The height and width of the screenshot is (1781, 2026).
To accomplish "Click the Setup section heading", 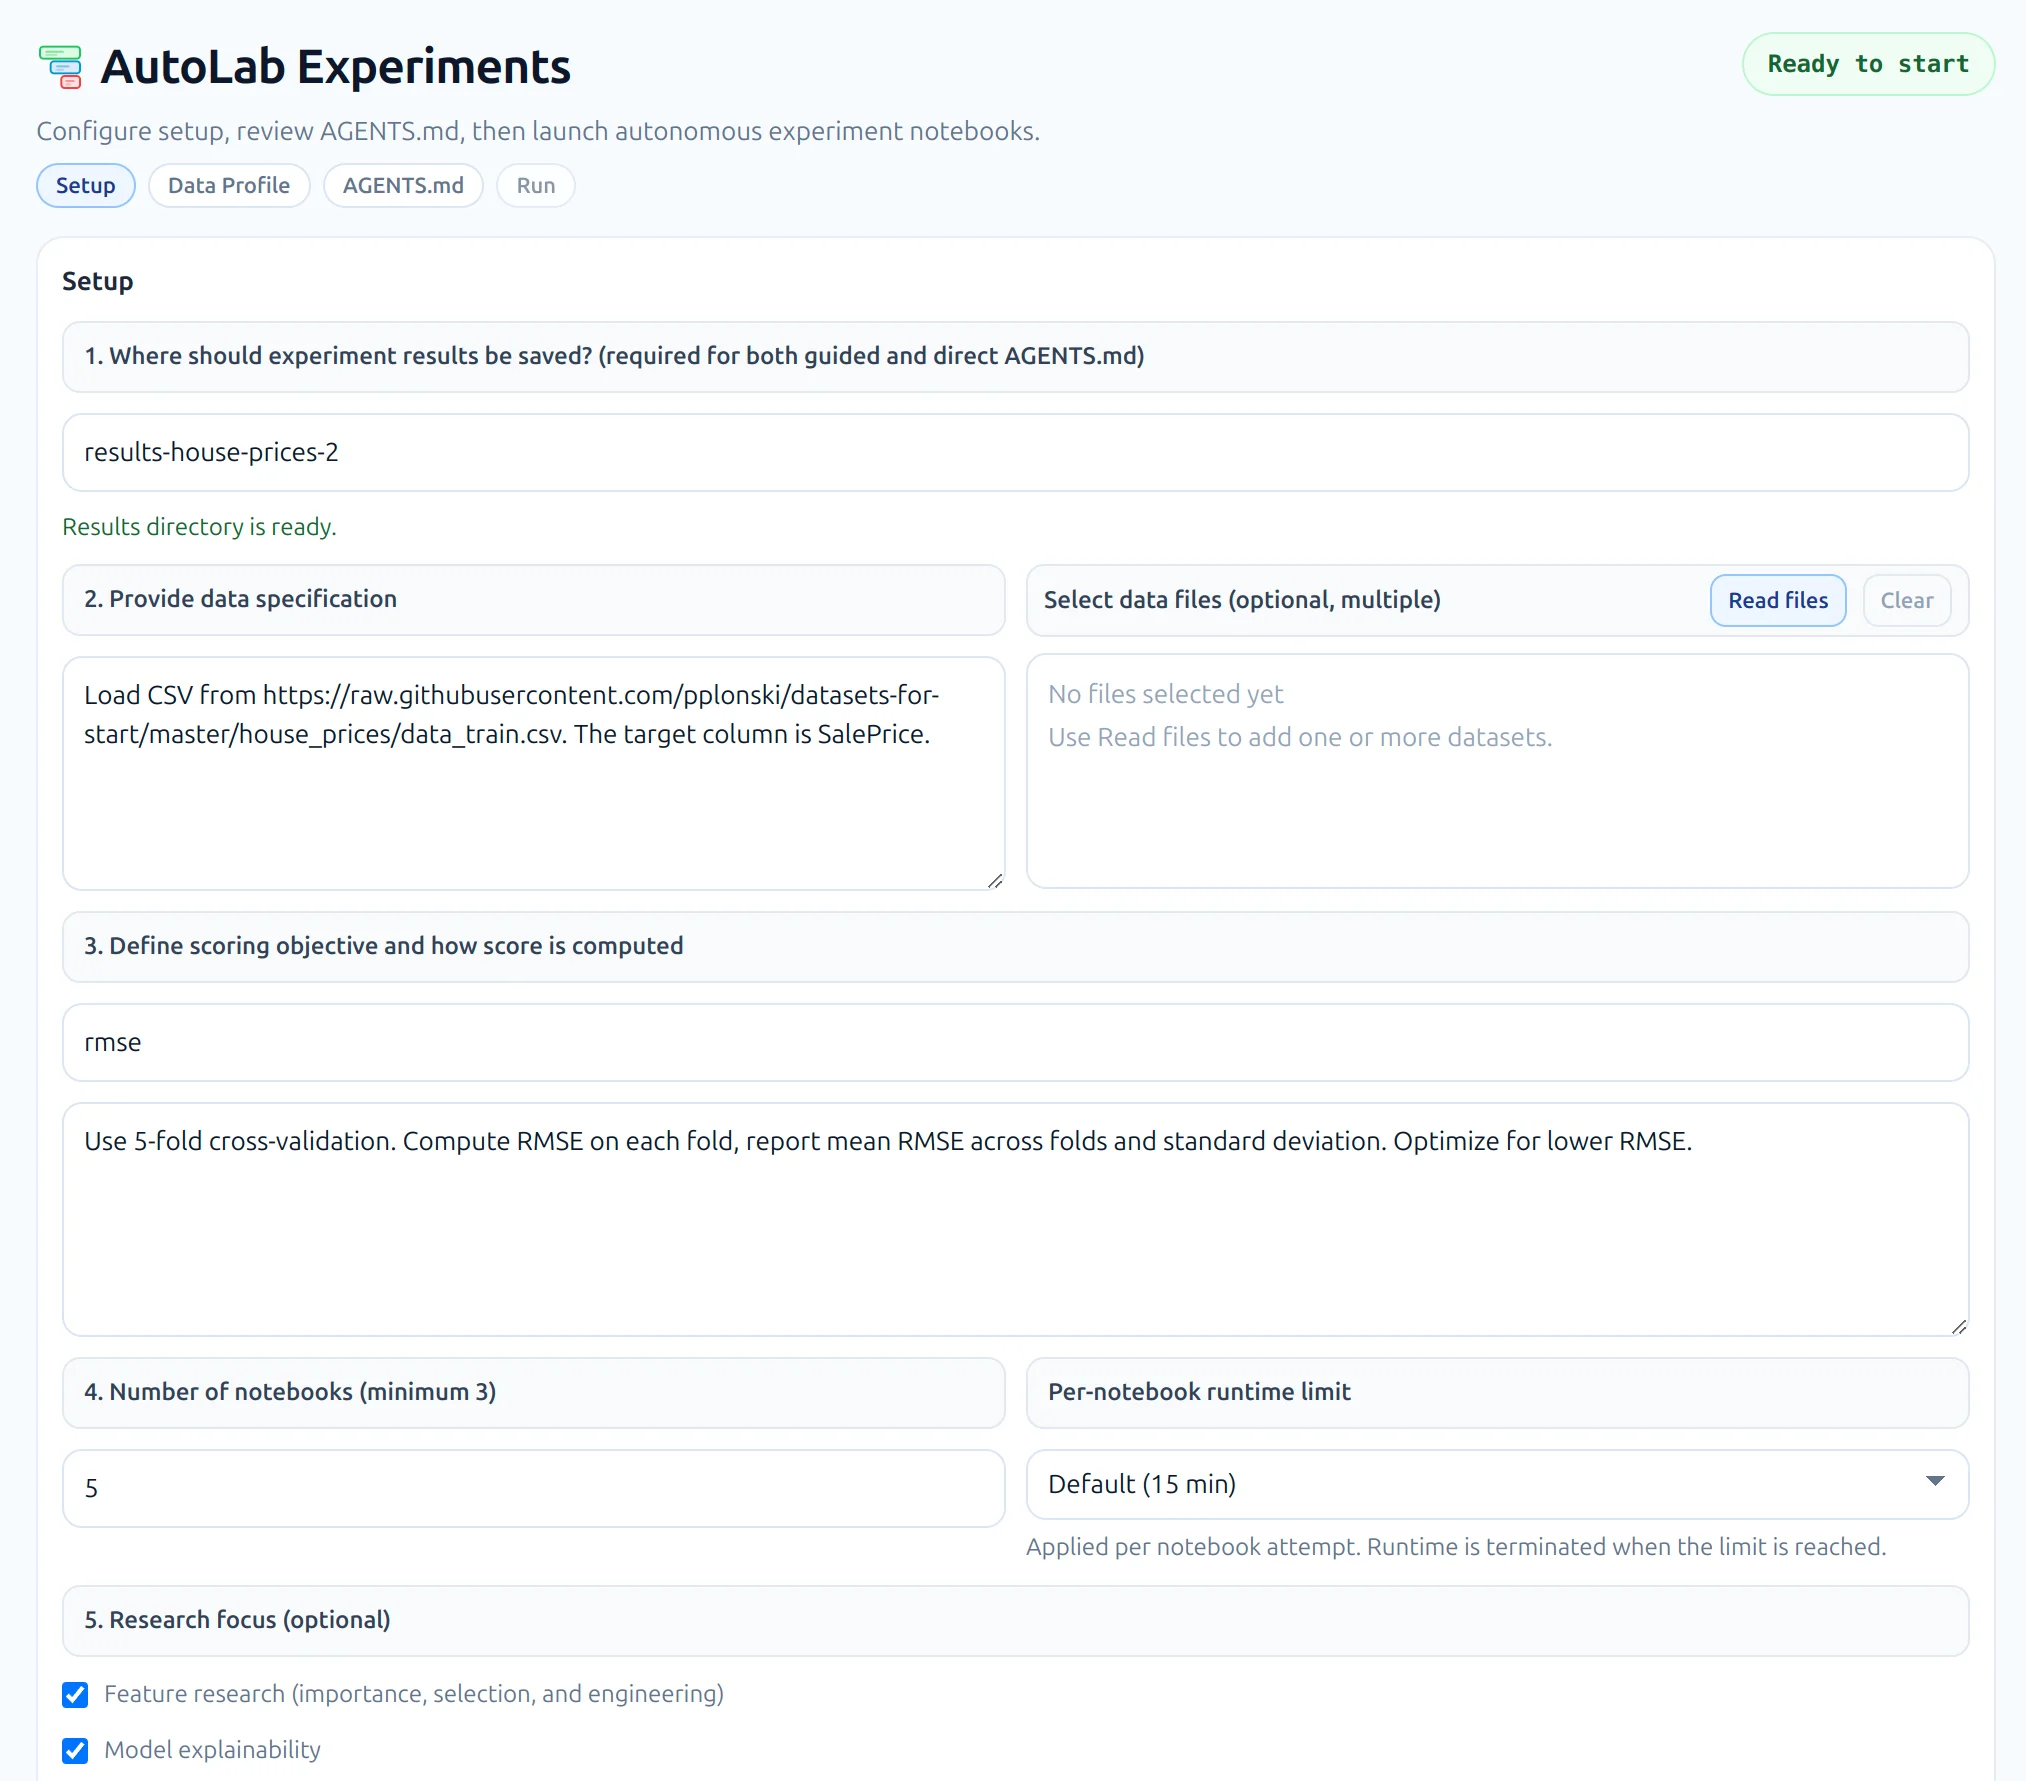I will pyautogui.click(x=97, y=281).
